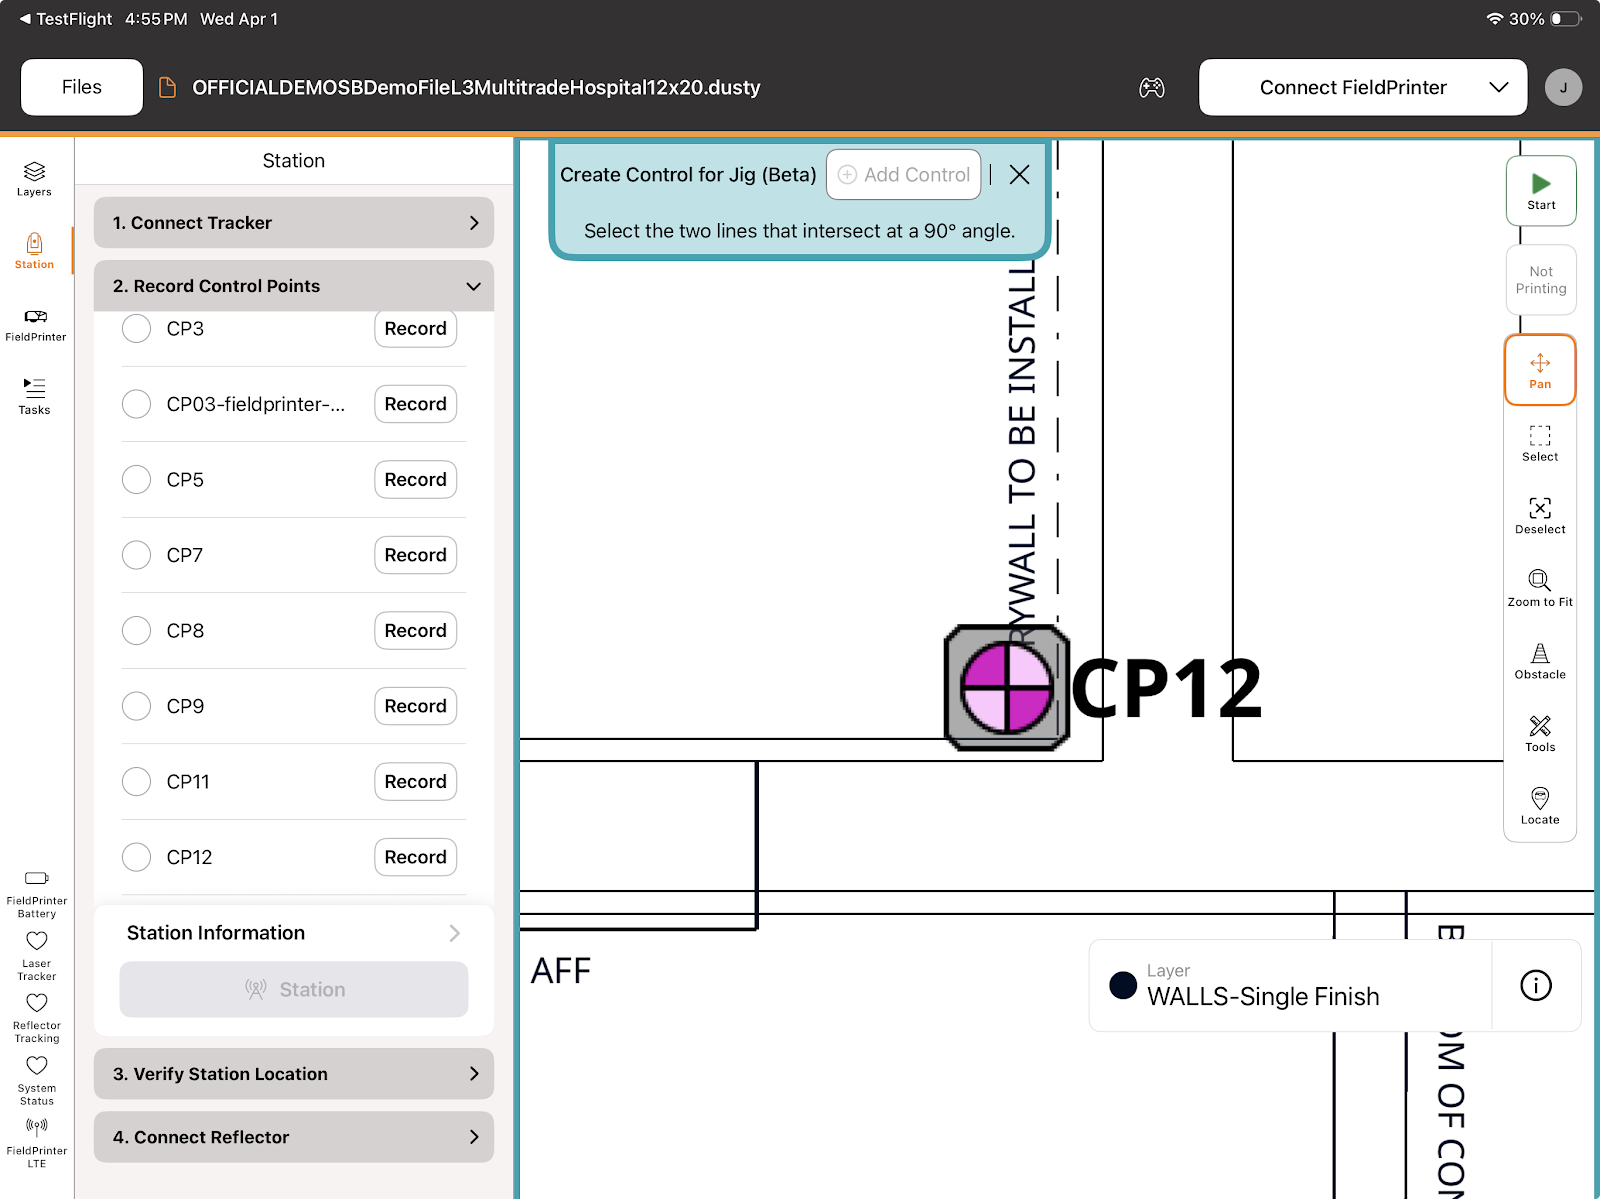Viewport: 1600px width, 1199px height.
Task: Pick the Obstacle tool
Action: [1540, 661]
